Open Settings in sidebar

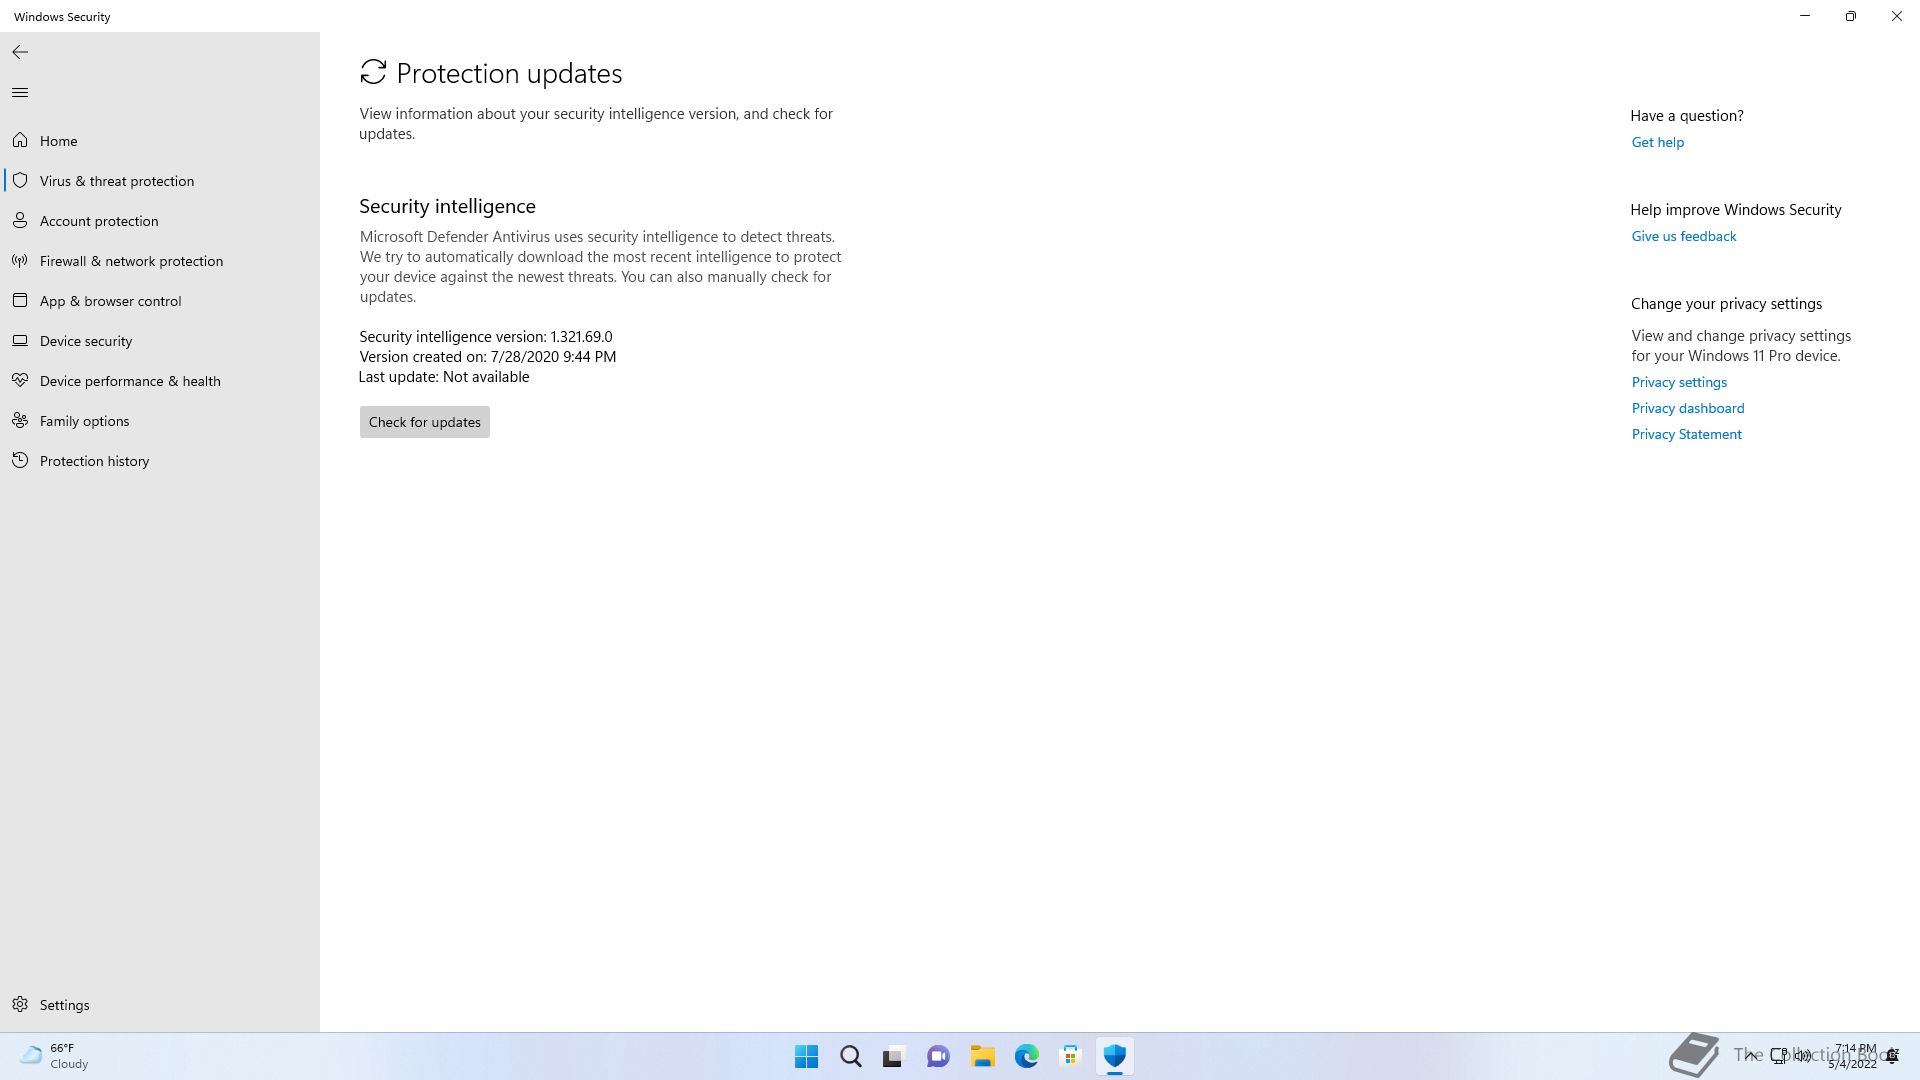[160, 1005]
